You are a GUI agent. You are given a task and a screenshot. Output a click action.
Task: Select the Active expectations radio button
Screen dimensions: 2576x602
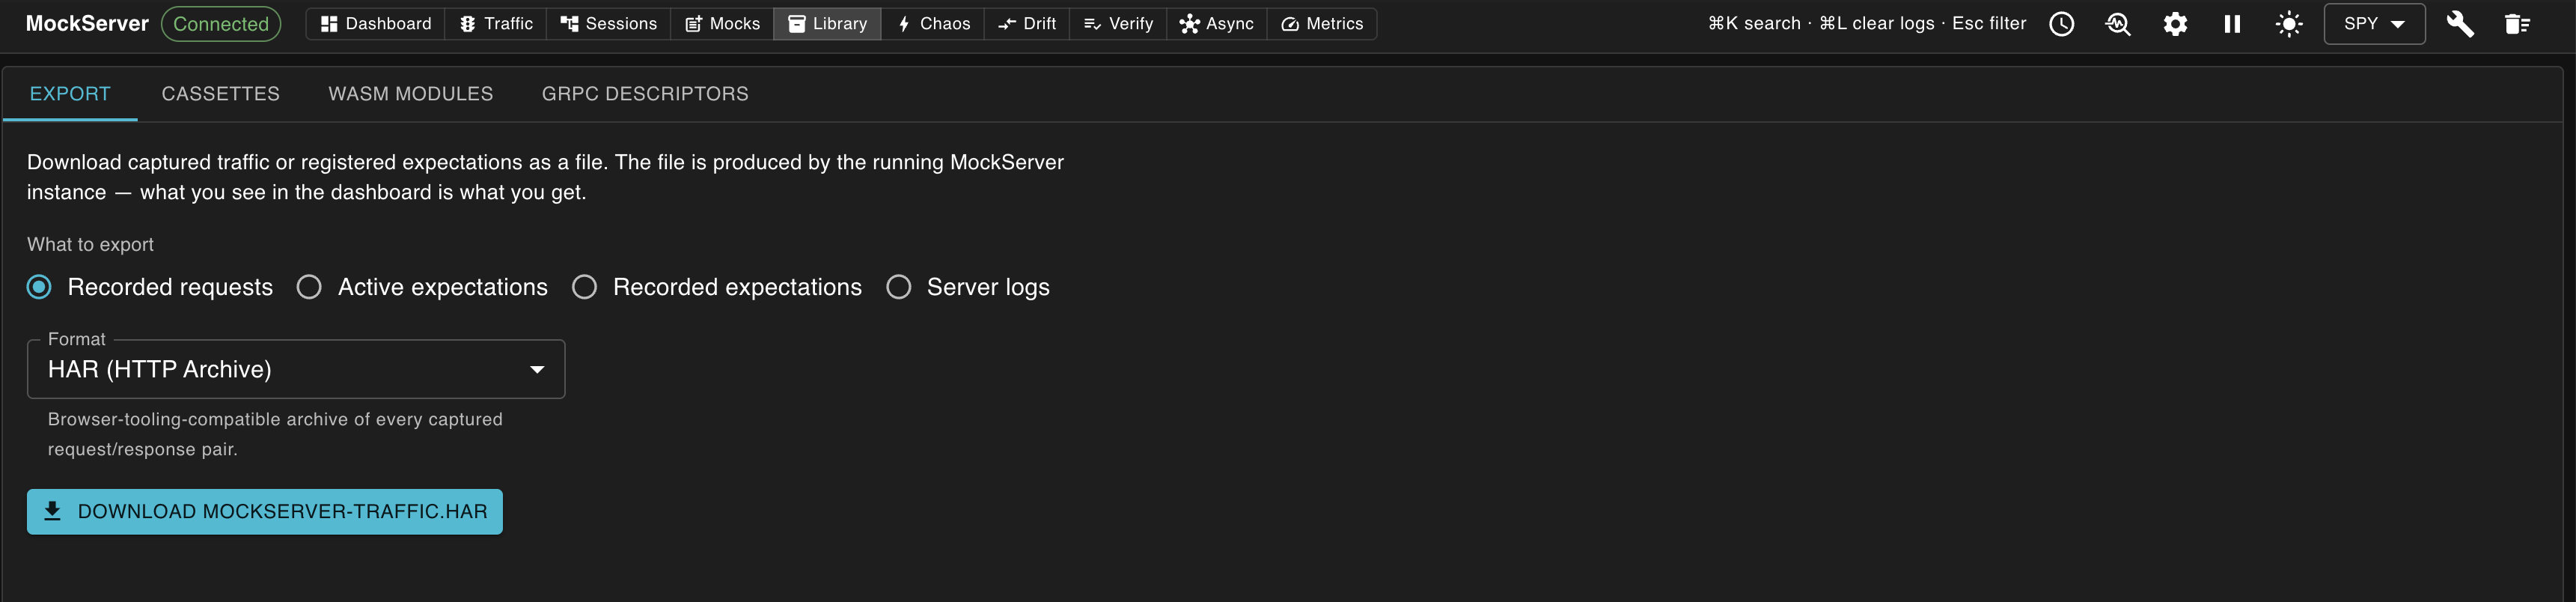(x=309, y=287)
